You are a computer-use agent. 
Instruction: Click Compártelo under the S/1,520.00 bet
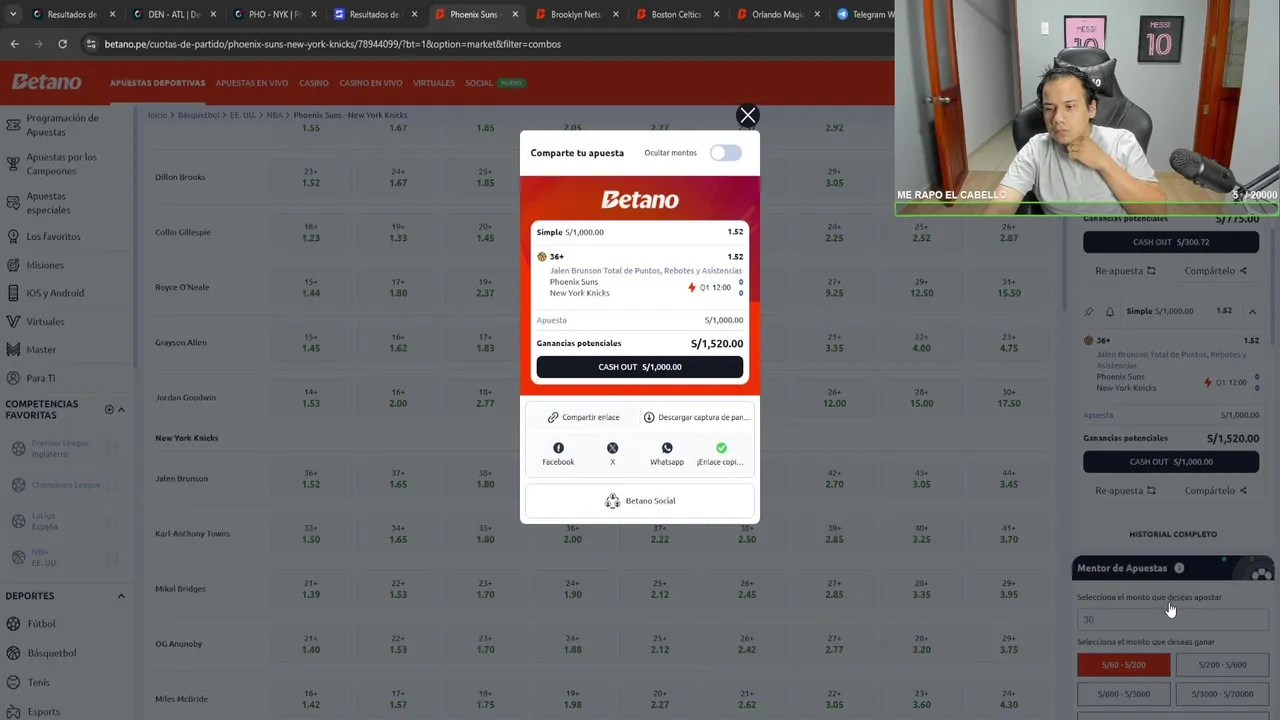click(1215, 491)
